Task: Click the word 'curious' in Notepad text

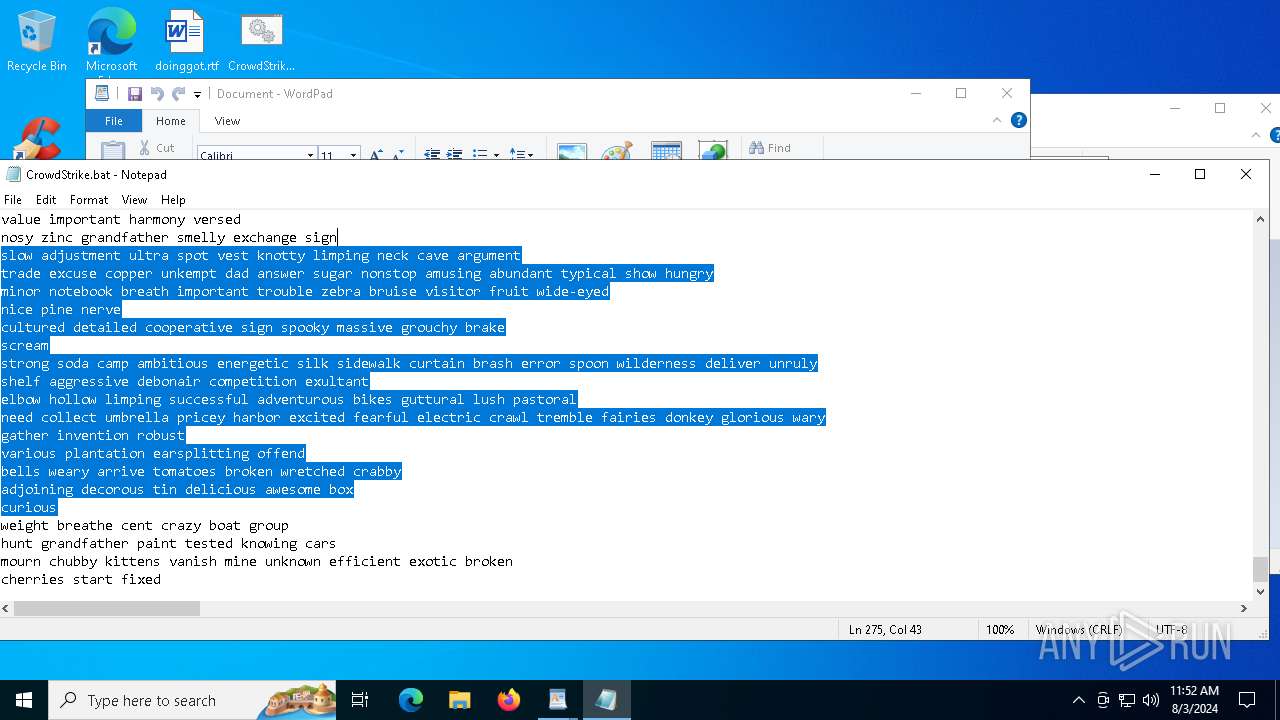Action: [29, 507]
